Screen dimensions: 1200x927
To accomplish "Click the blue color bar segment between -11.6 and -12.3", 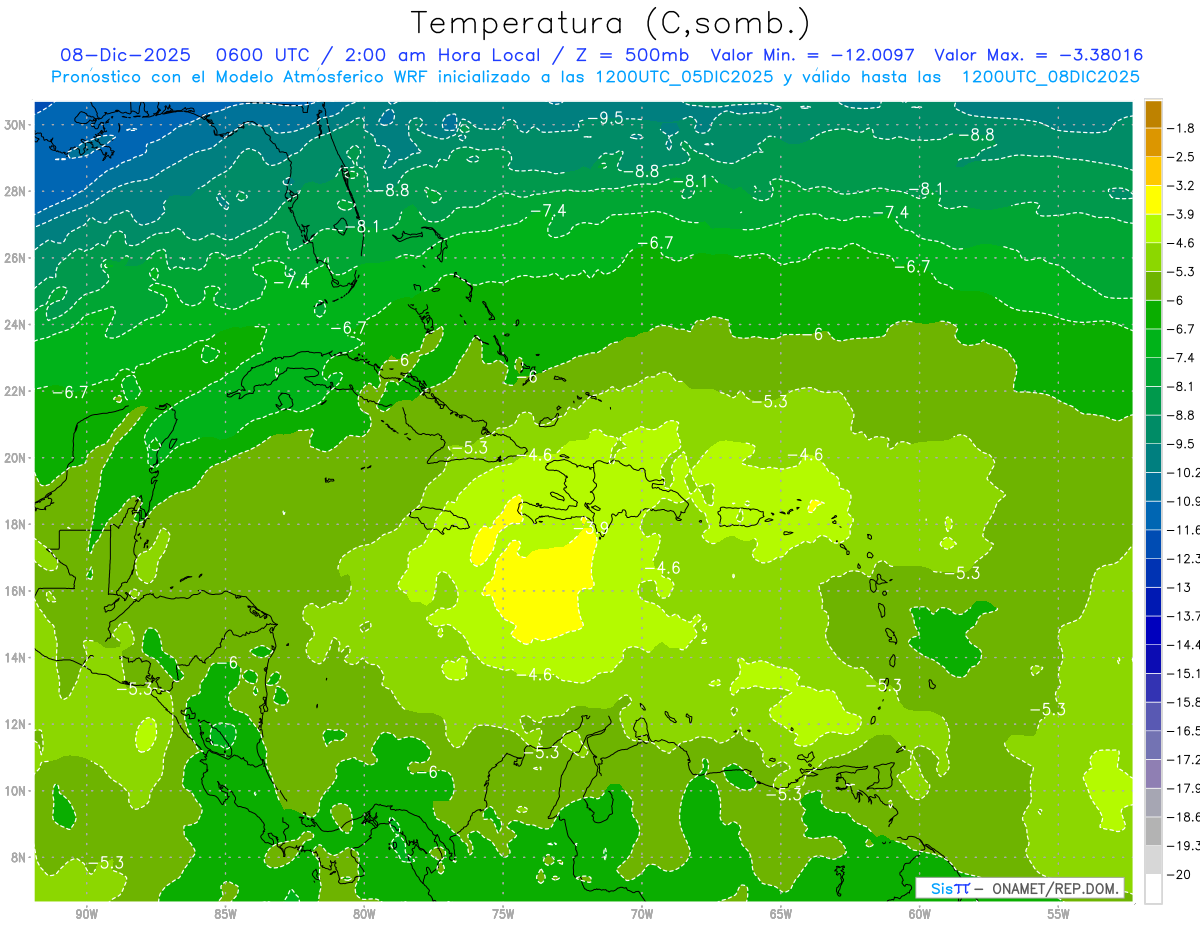I will click(x=1153, y=545).
